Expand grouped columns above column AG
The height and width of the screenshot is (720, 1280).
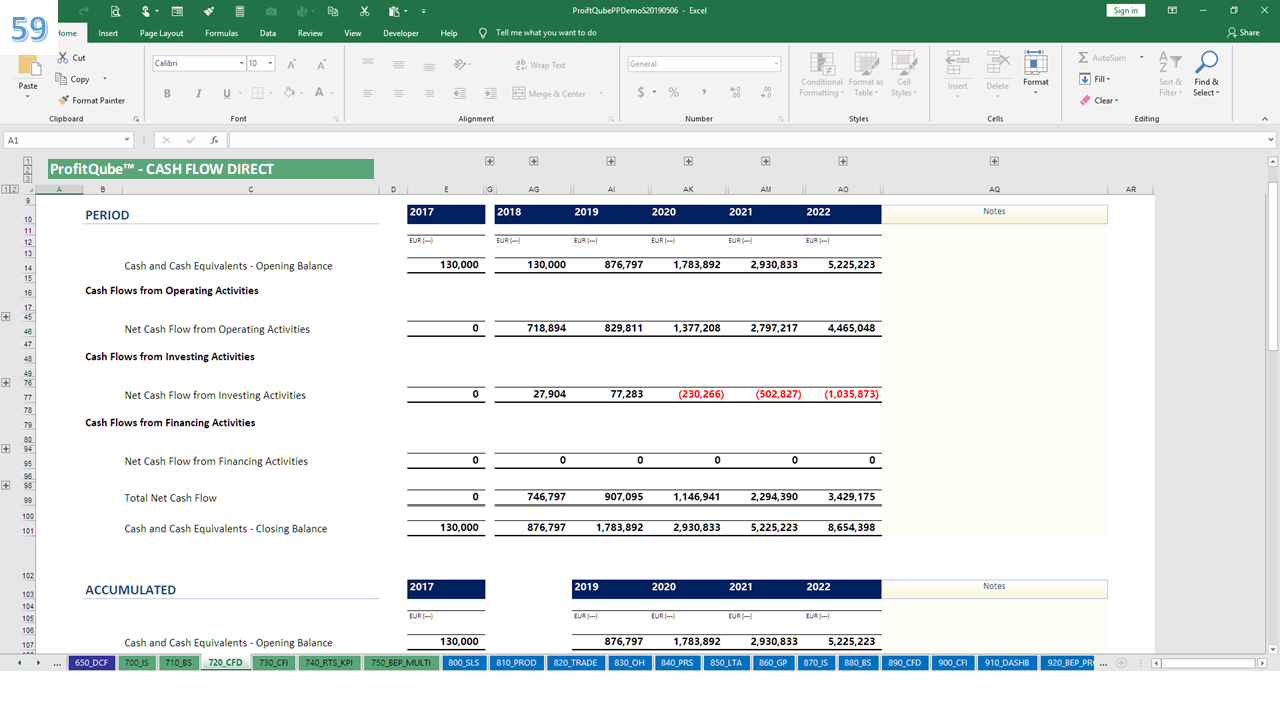tap(534, 161)
